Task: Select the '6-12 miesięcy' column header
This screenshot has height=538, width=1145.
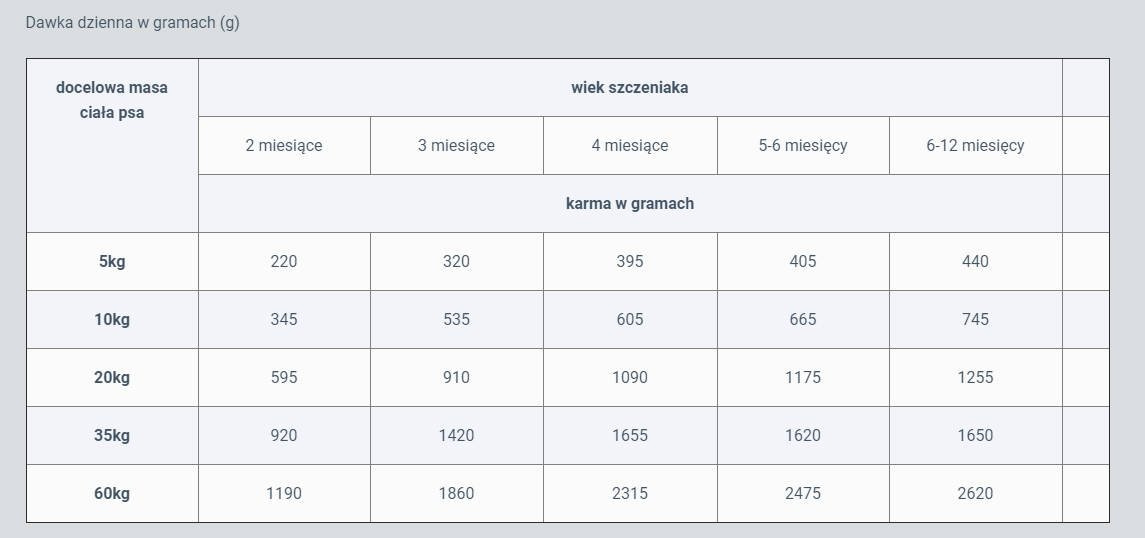Action: 975,145
